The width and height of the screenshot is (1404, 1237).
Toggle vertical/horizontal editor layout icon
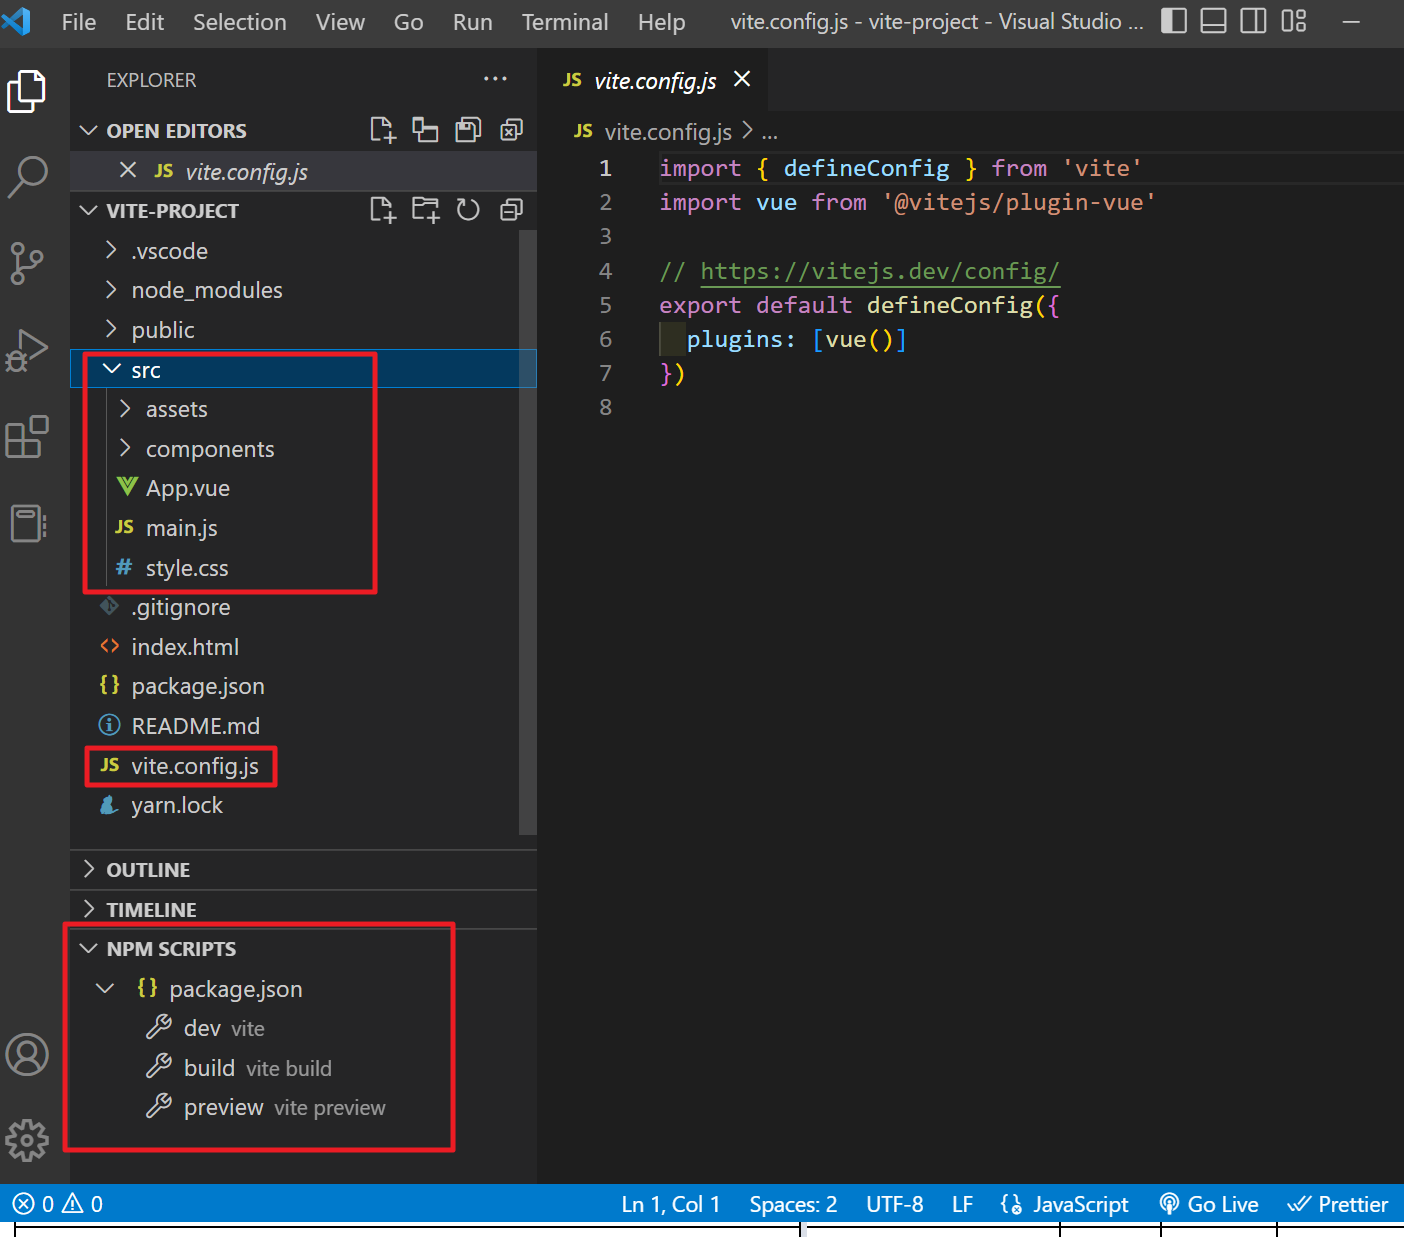coord(426,130)
